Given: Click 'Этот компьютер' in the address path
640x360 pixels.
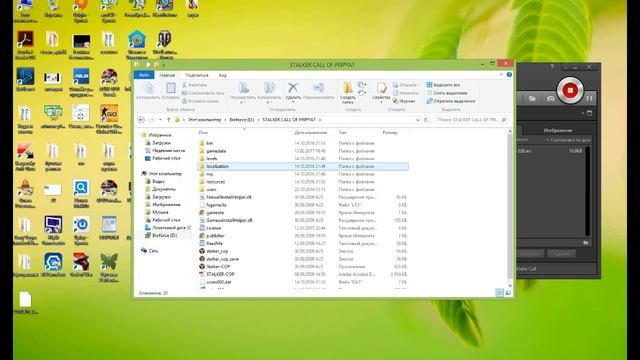Looking at the screenshot, I should 204,120.
